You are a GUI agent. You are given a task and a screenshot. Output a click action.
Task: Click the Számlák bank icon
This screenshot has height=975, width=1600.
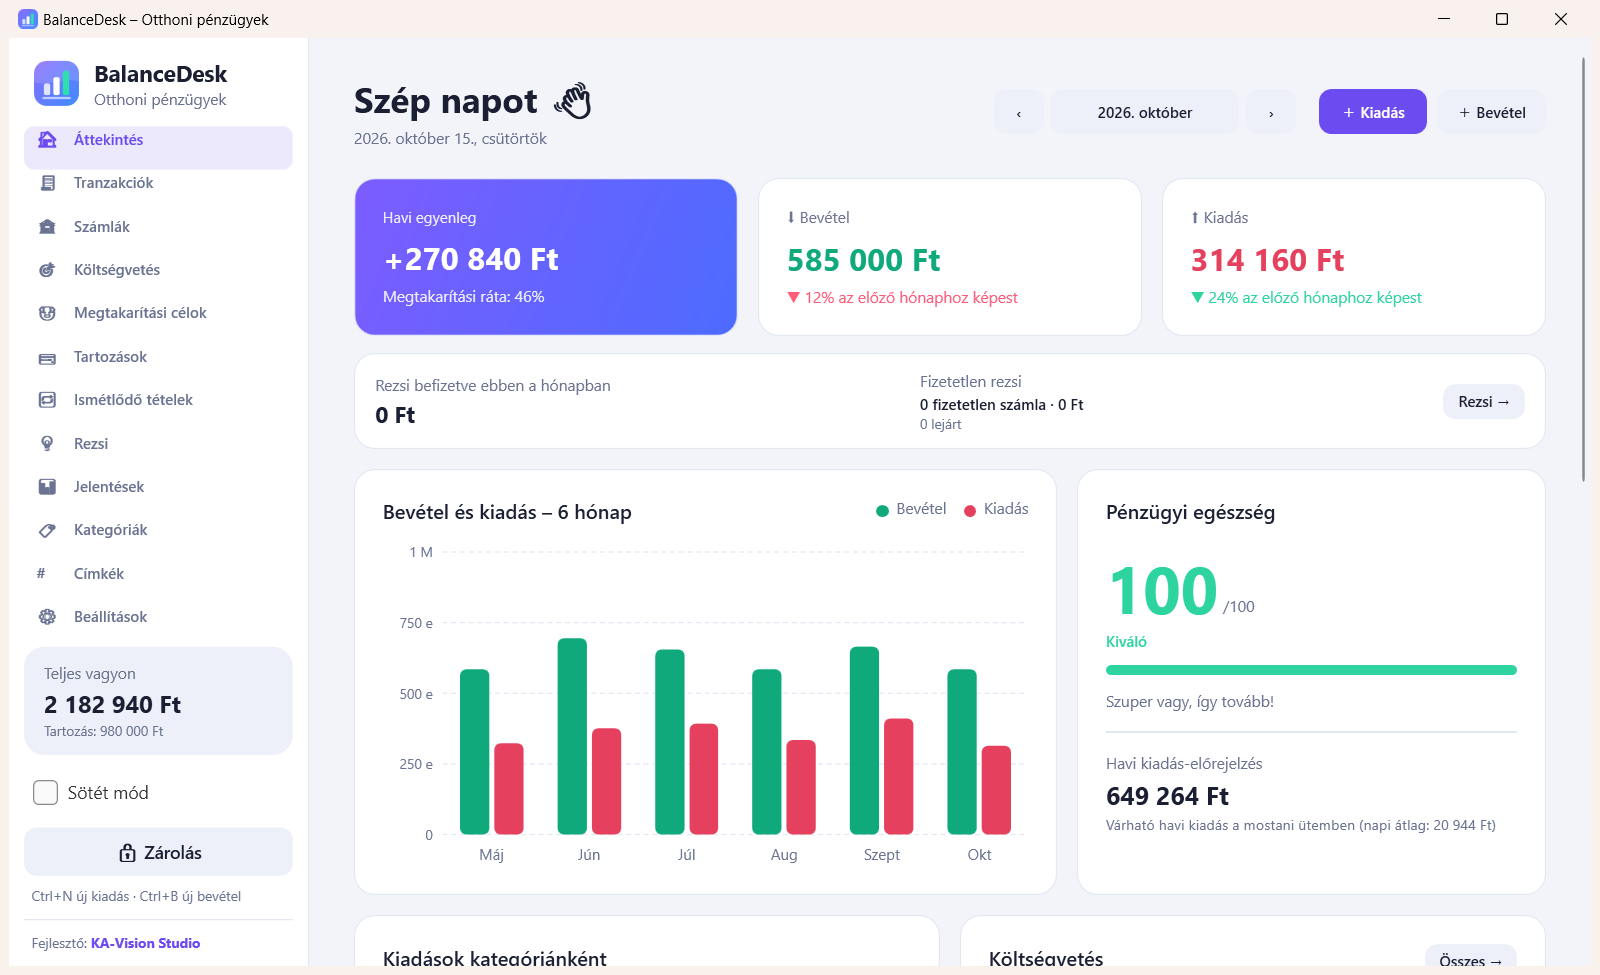point(47,227)
